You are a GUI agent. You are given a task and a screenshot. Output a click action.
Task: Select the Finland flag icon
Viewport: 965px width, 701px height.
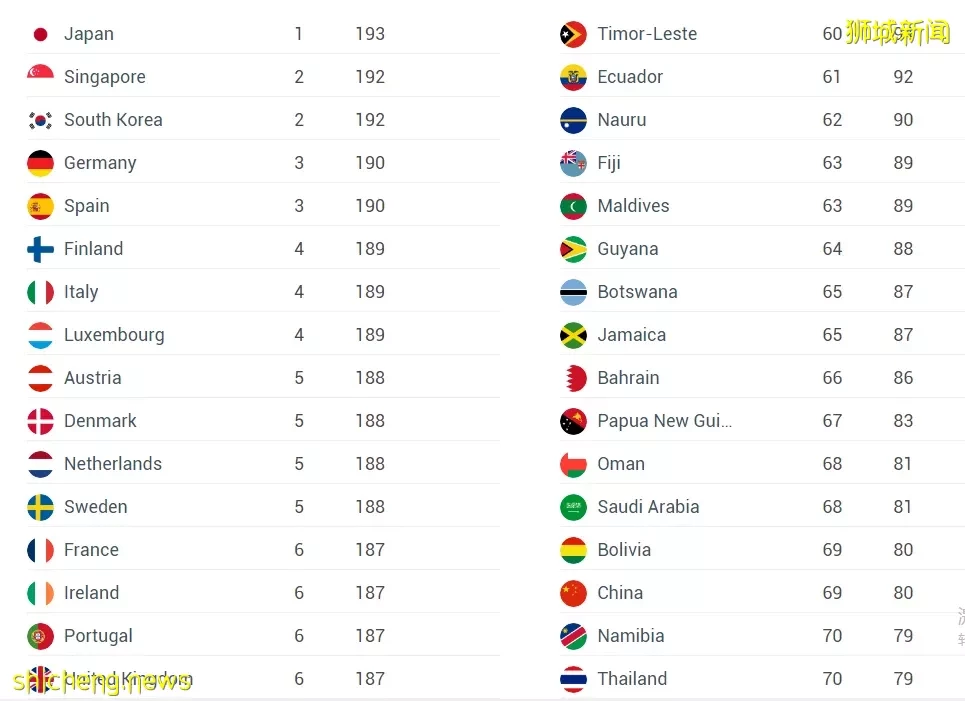click(x=41, y=249)
